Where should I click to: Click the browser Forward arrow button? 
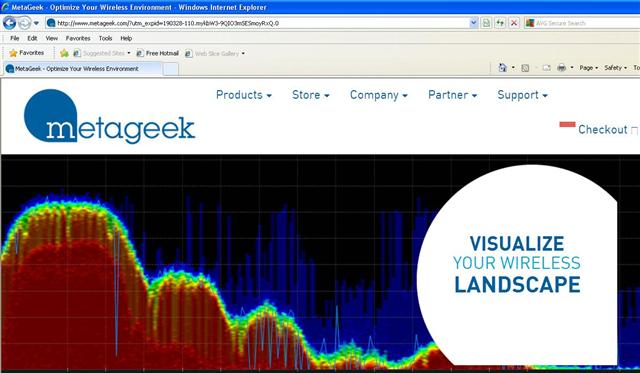[24, 23]
